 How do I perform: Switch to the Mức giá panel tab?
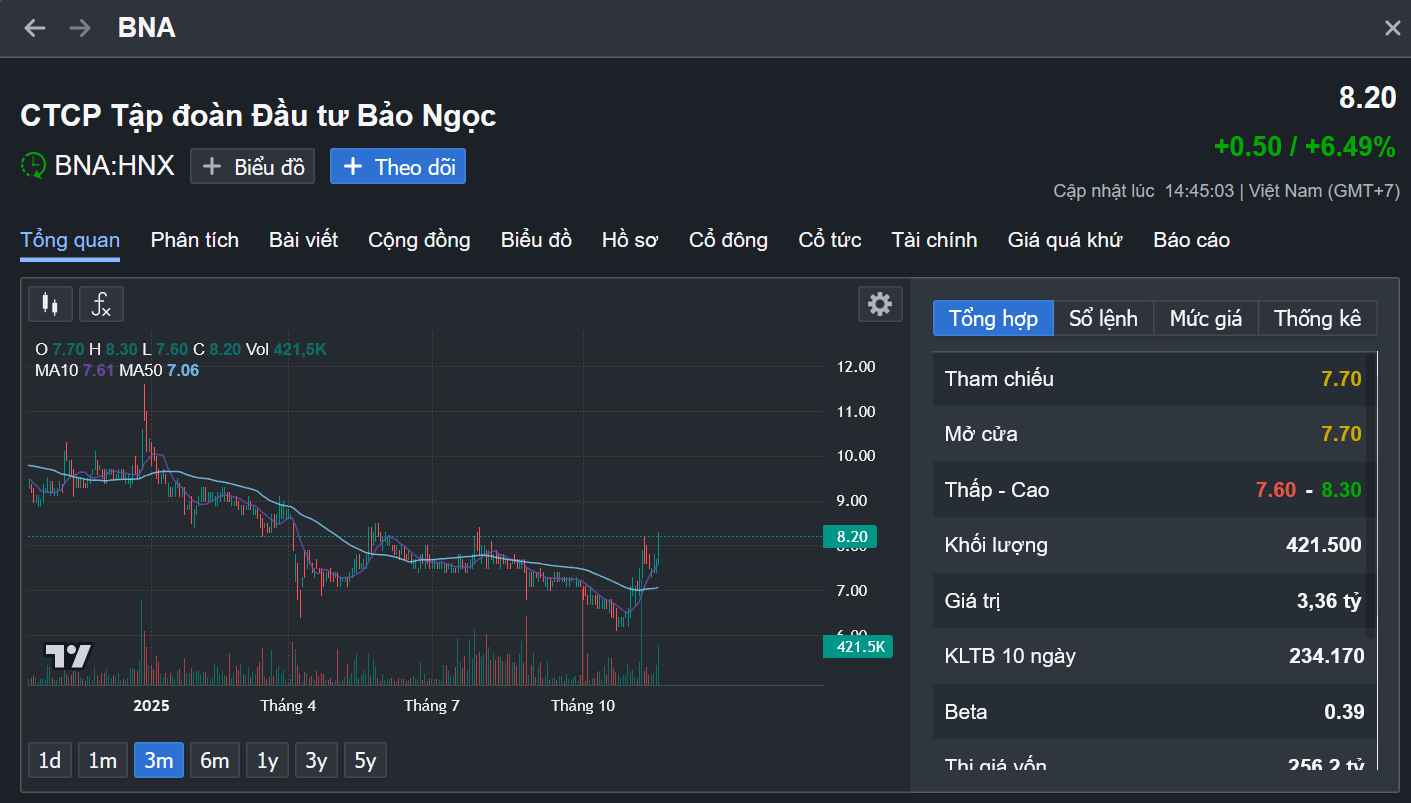[1206, 319]
